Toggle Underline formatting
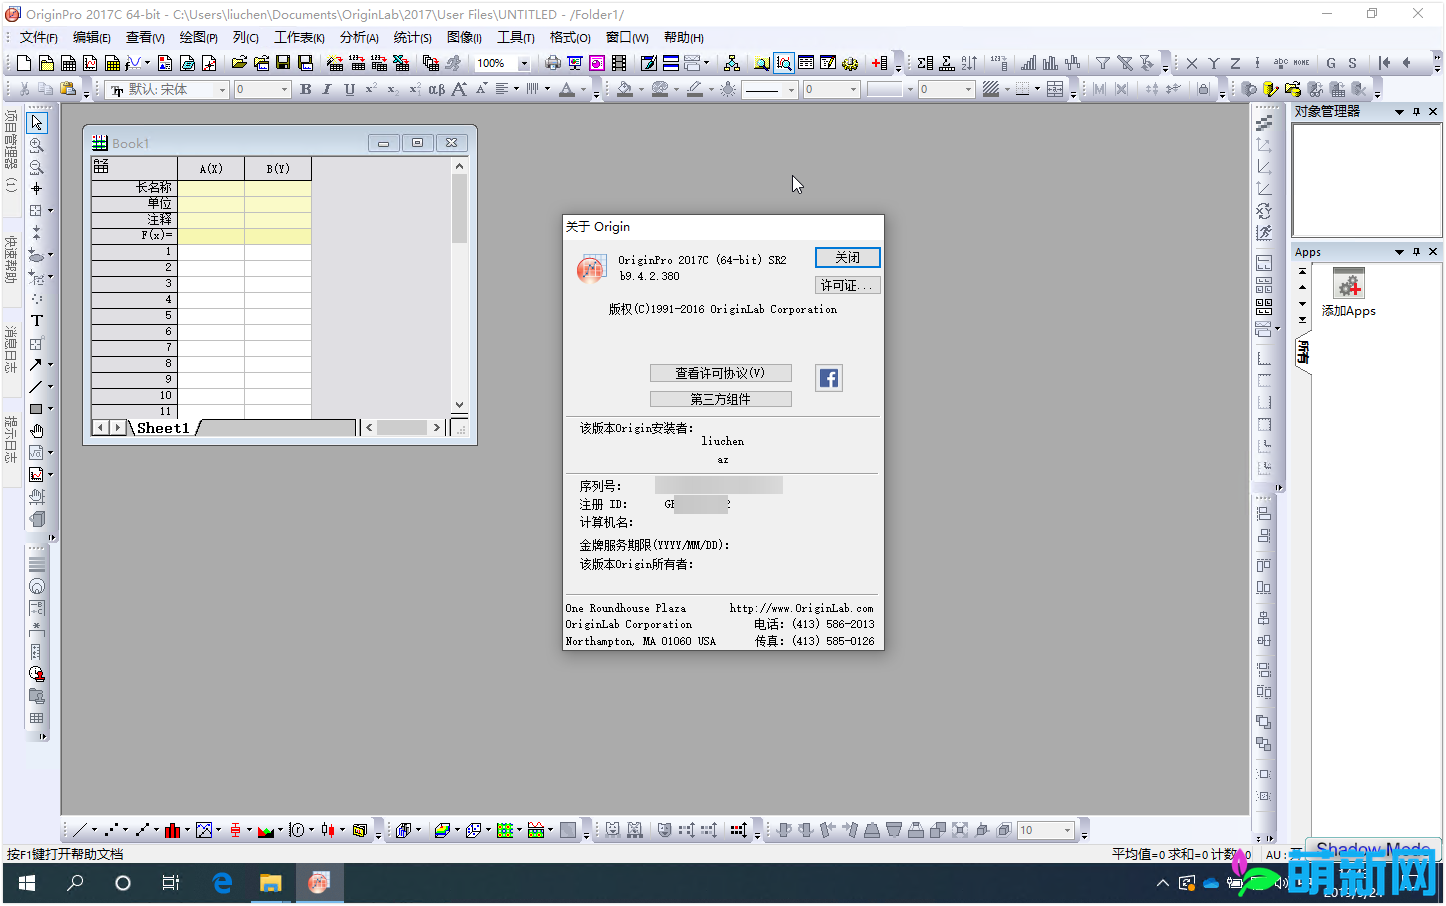Screen dimensions: 1446x906 [349, 89]
